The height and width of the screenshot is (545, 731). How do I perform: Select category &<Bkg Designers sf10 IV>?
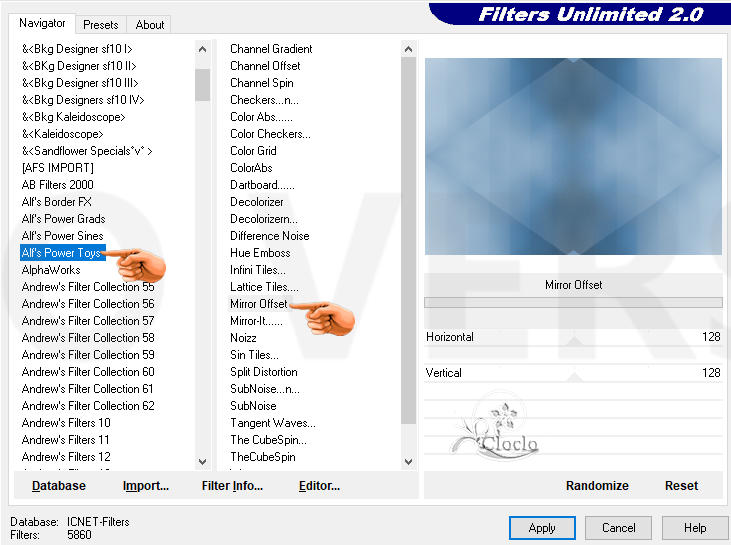click(83, 100)
